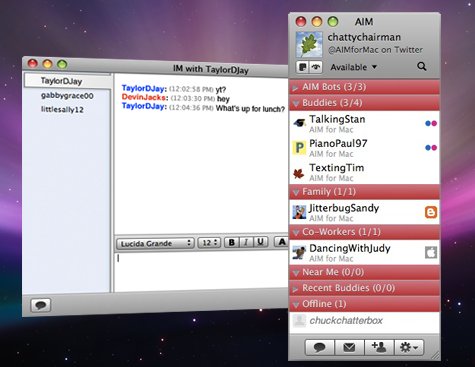Zoom the AIM buddy list window
The width and height of the screenshot is (475, 367).
333,22
